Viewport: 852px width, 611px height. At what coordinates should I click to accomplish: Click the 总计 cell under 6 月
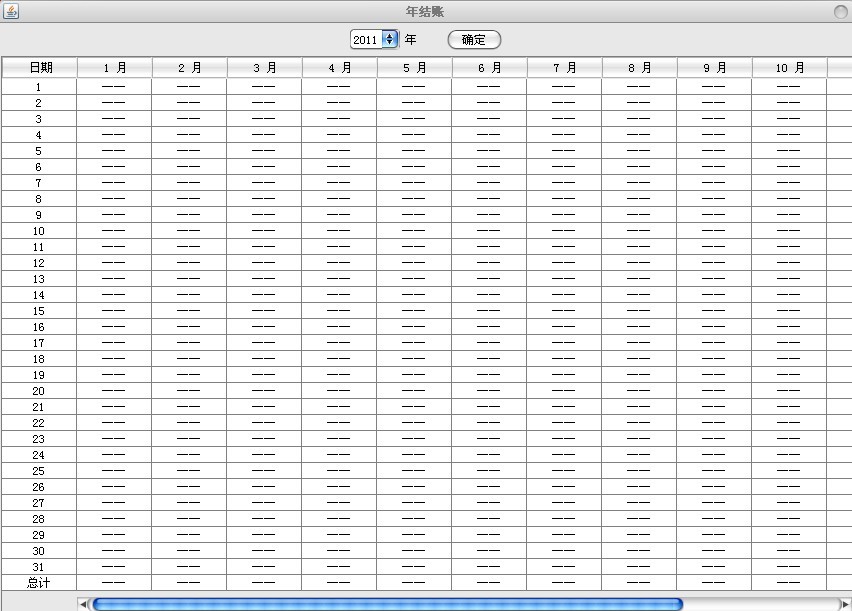click(x=488, y=583)
